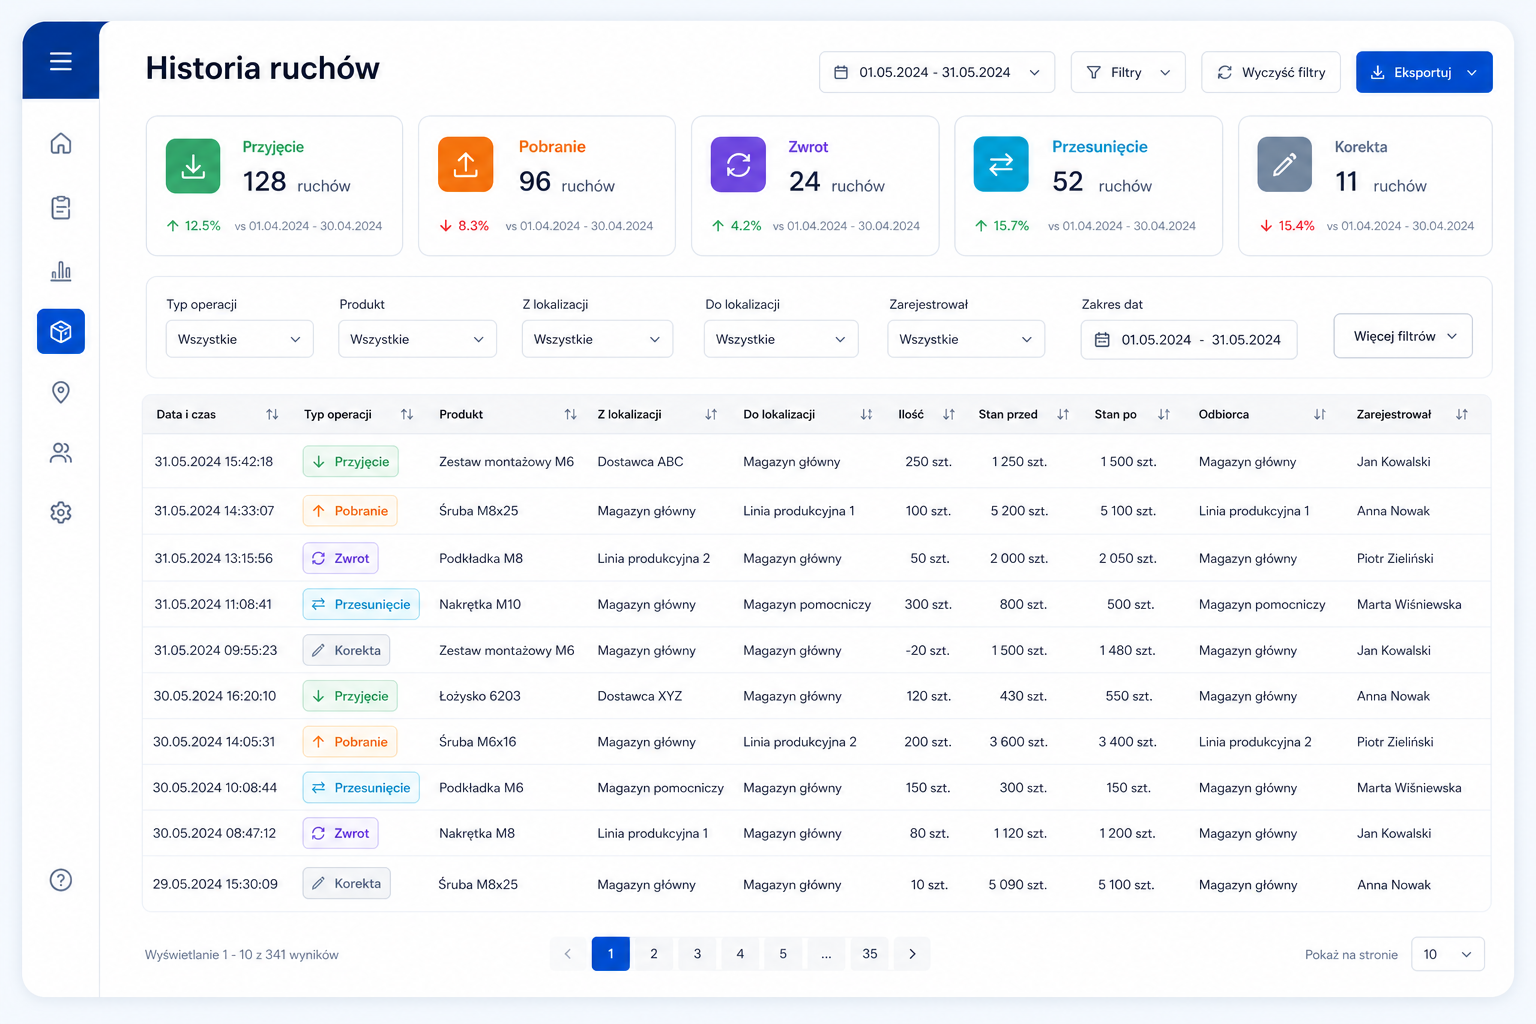Click Pobranie badge for Śruba M6x16 row

(x=350, y=742)
